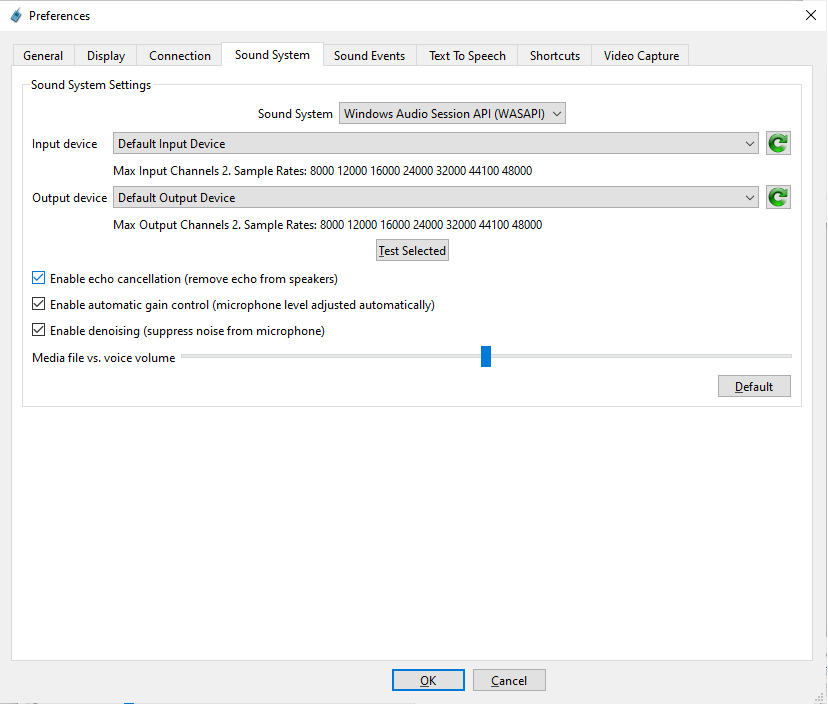Open the Video Capture tab
Screen dimensions: 828x704
tap(641, 56)
